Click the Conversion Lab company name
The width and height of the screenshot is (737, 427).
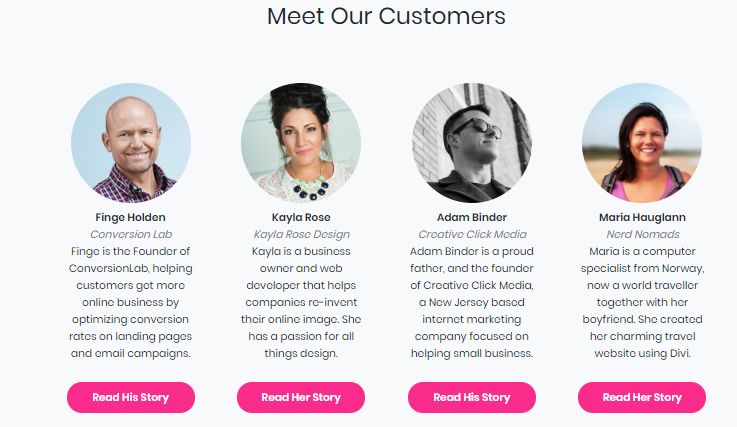tap(131, 234)
